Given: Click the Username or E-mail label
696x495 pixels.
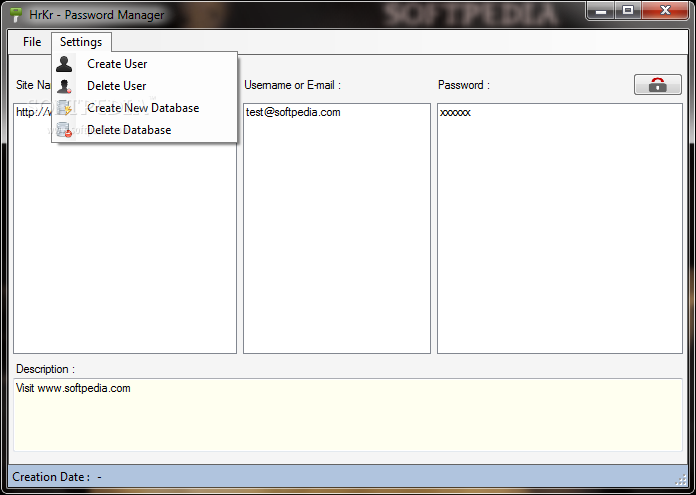Looking at the screenshot, I should [293, 85].
